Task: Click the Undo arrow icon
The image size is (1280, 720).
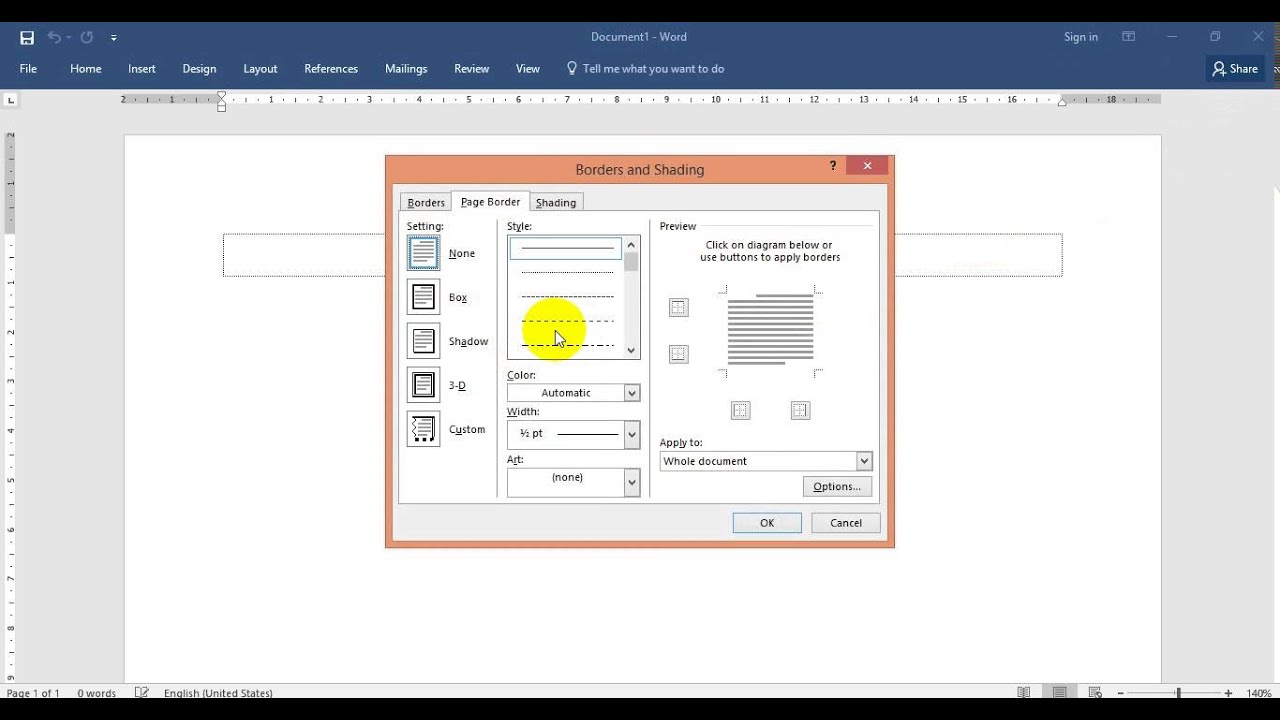Action: (x=54, y=37)
